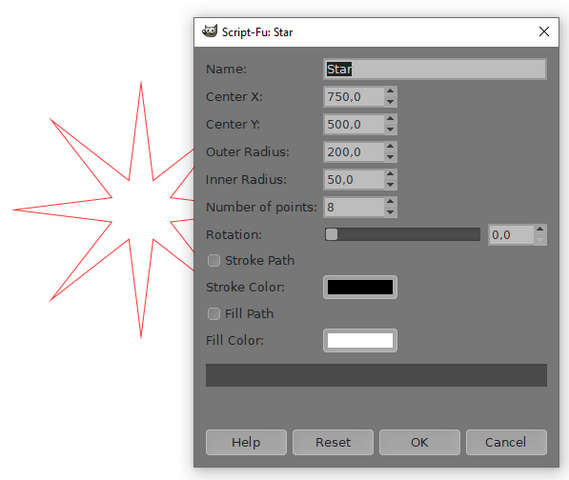569x480 pixels.
Task: Increase Center X with up arrow
Action: coord(390,91)
